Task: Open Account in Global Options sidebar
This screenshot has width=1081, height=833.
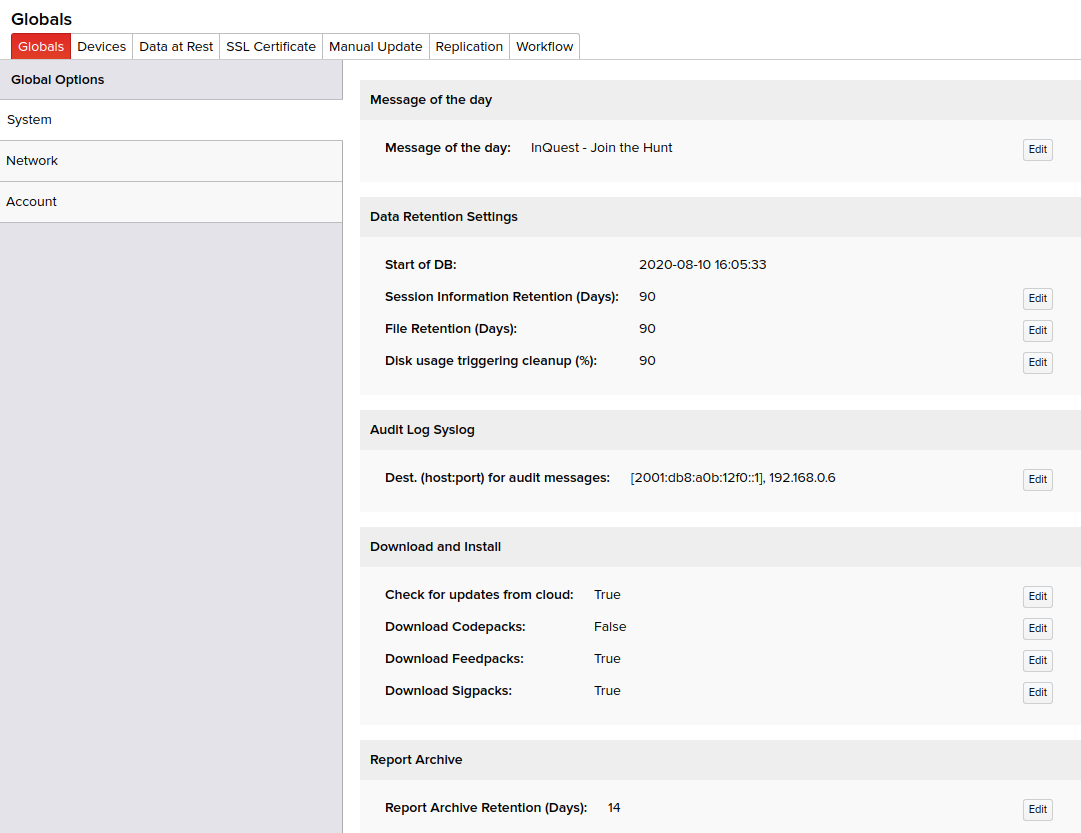Action: tap(171, 202)
